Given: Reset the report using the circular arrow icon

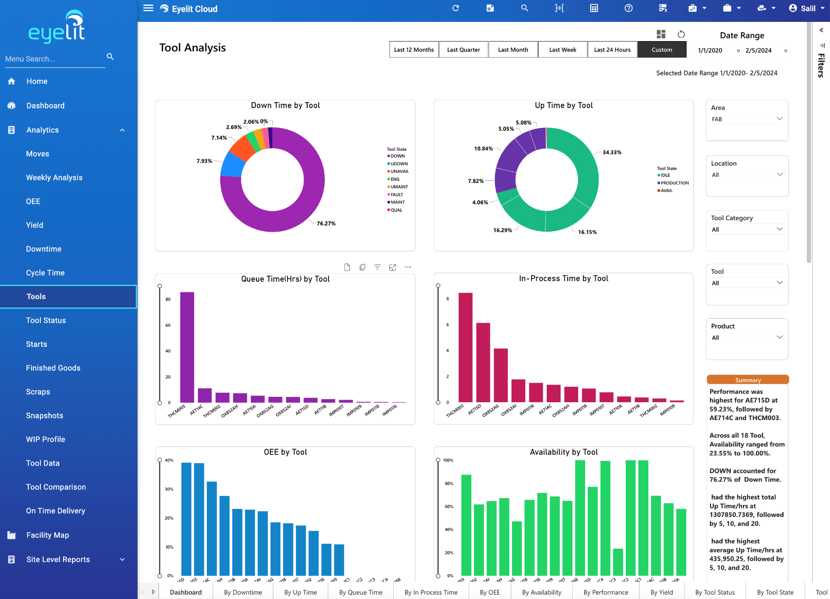Looking at the screenshot, I should (x=681, y=34).
